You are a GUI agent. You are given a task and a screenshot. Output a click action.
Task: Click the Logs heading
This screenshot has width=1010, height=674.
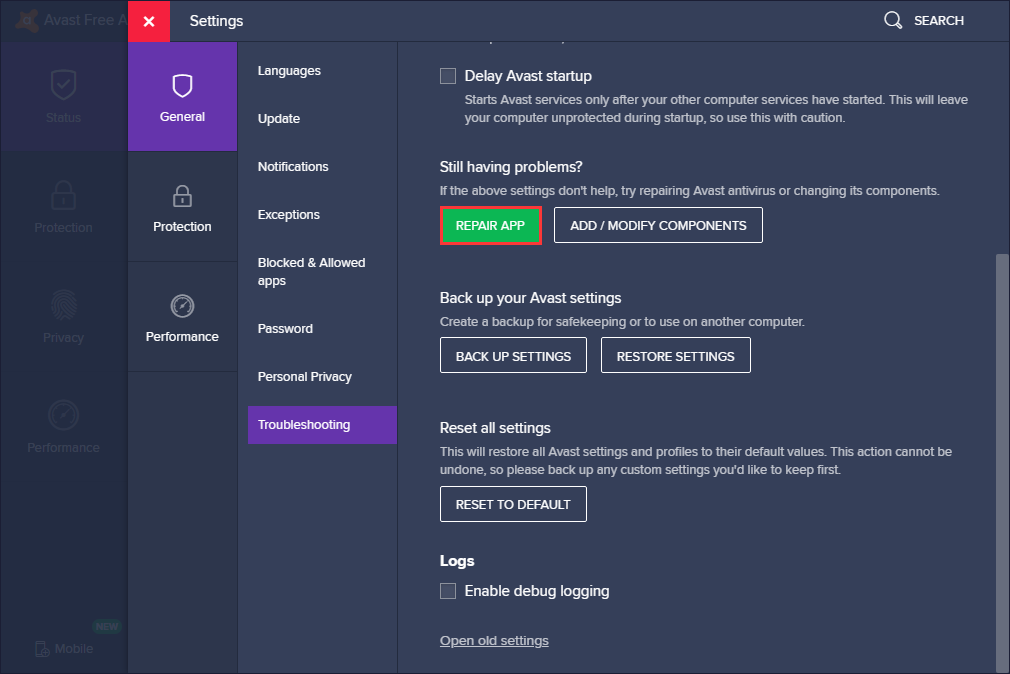tap(457, 561)
